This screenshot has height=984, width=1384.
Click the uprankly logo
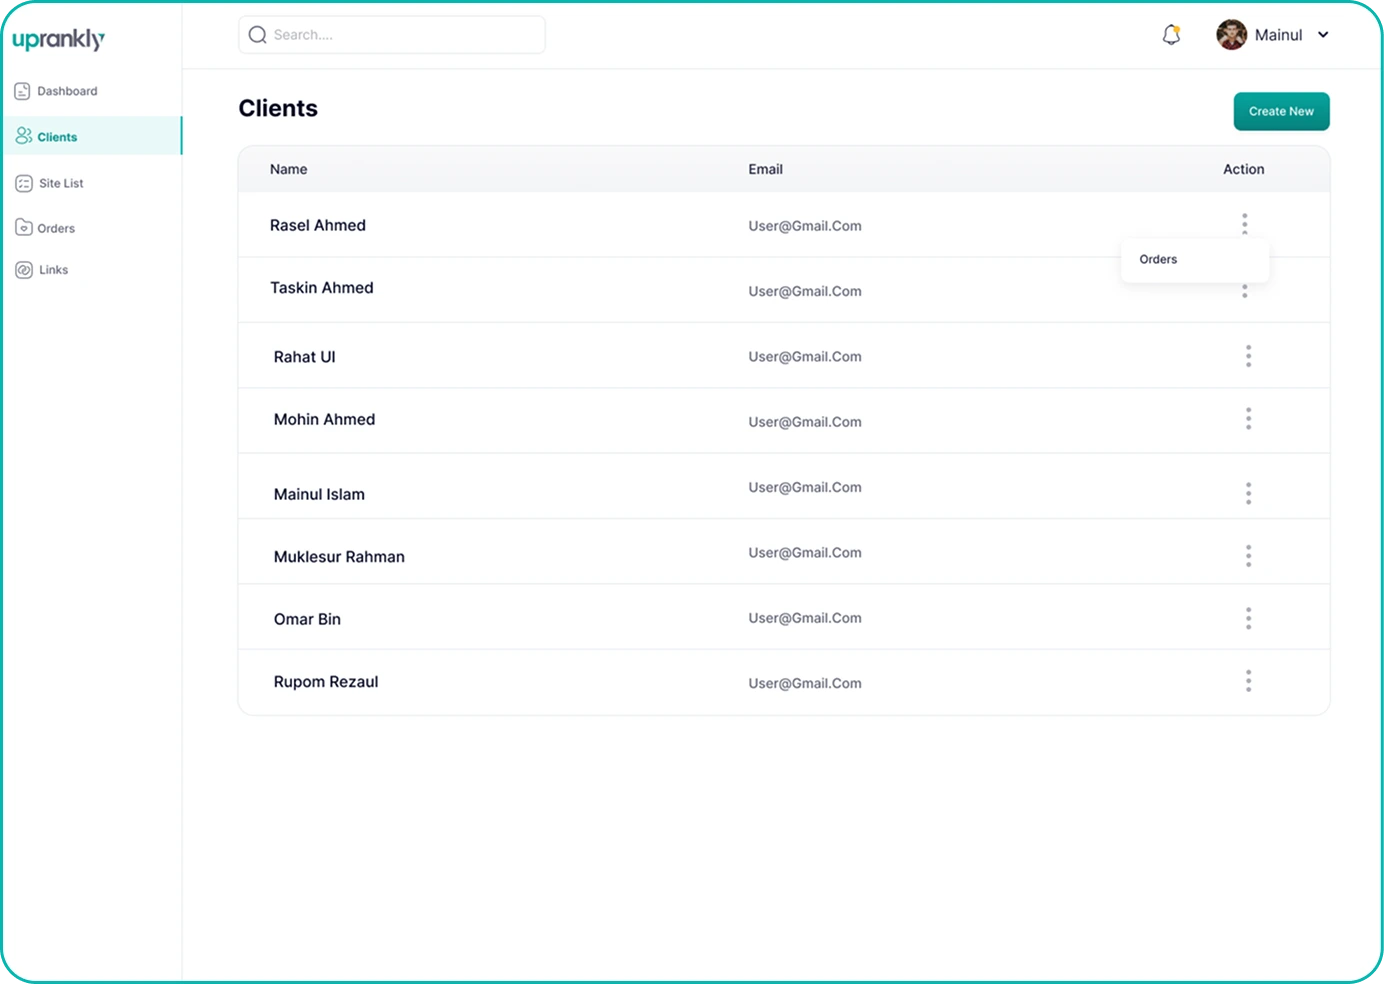pyautogui.click(x=58, y=39)
